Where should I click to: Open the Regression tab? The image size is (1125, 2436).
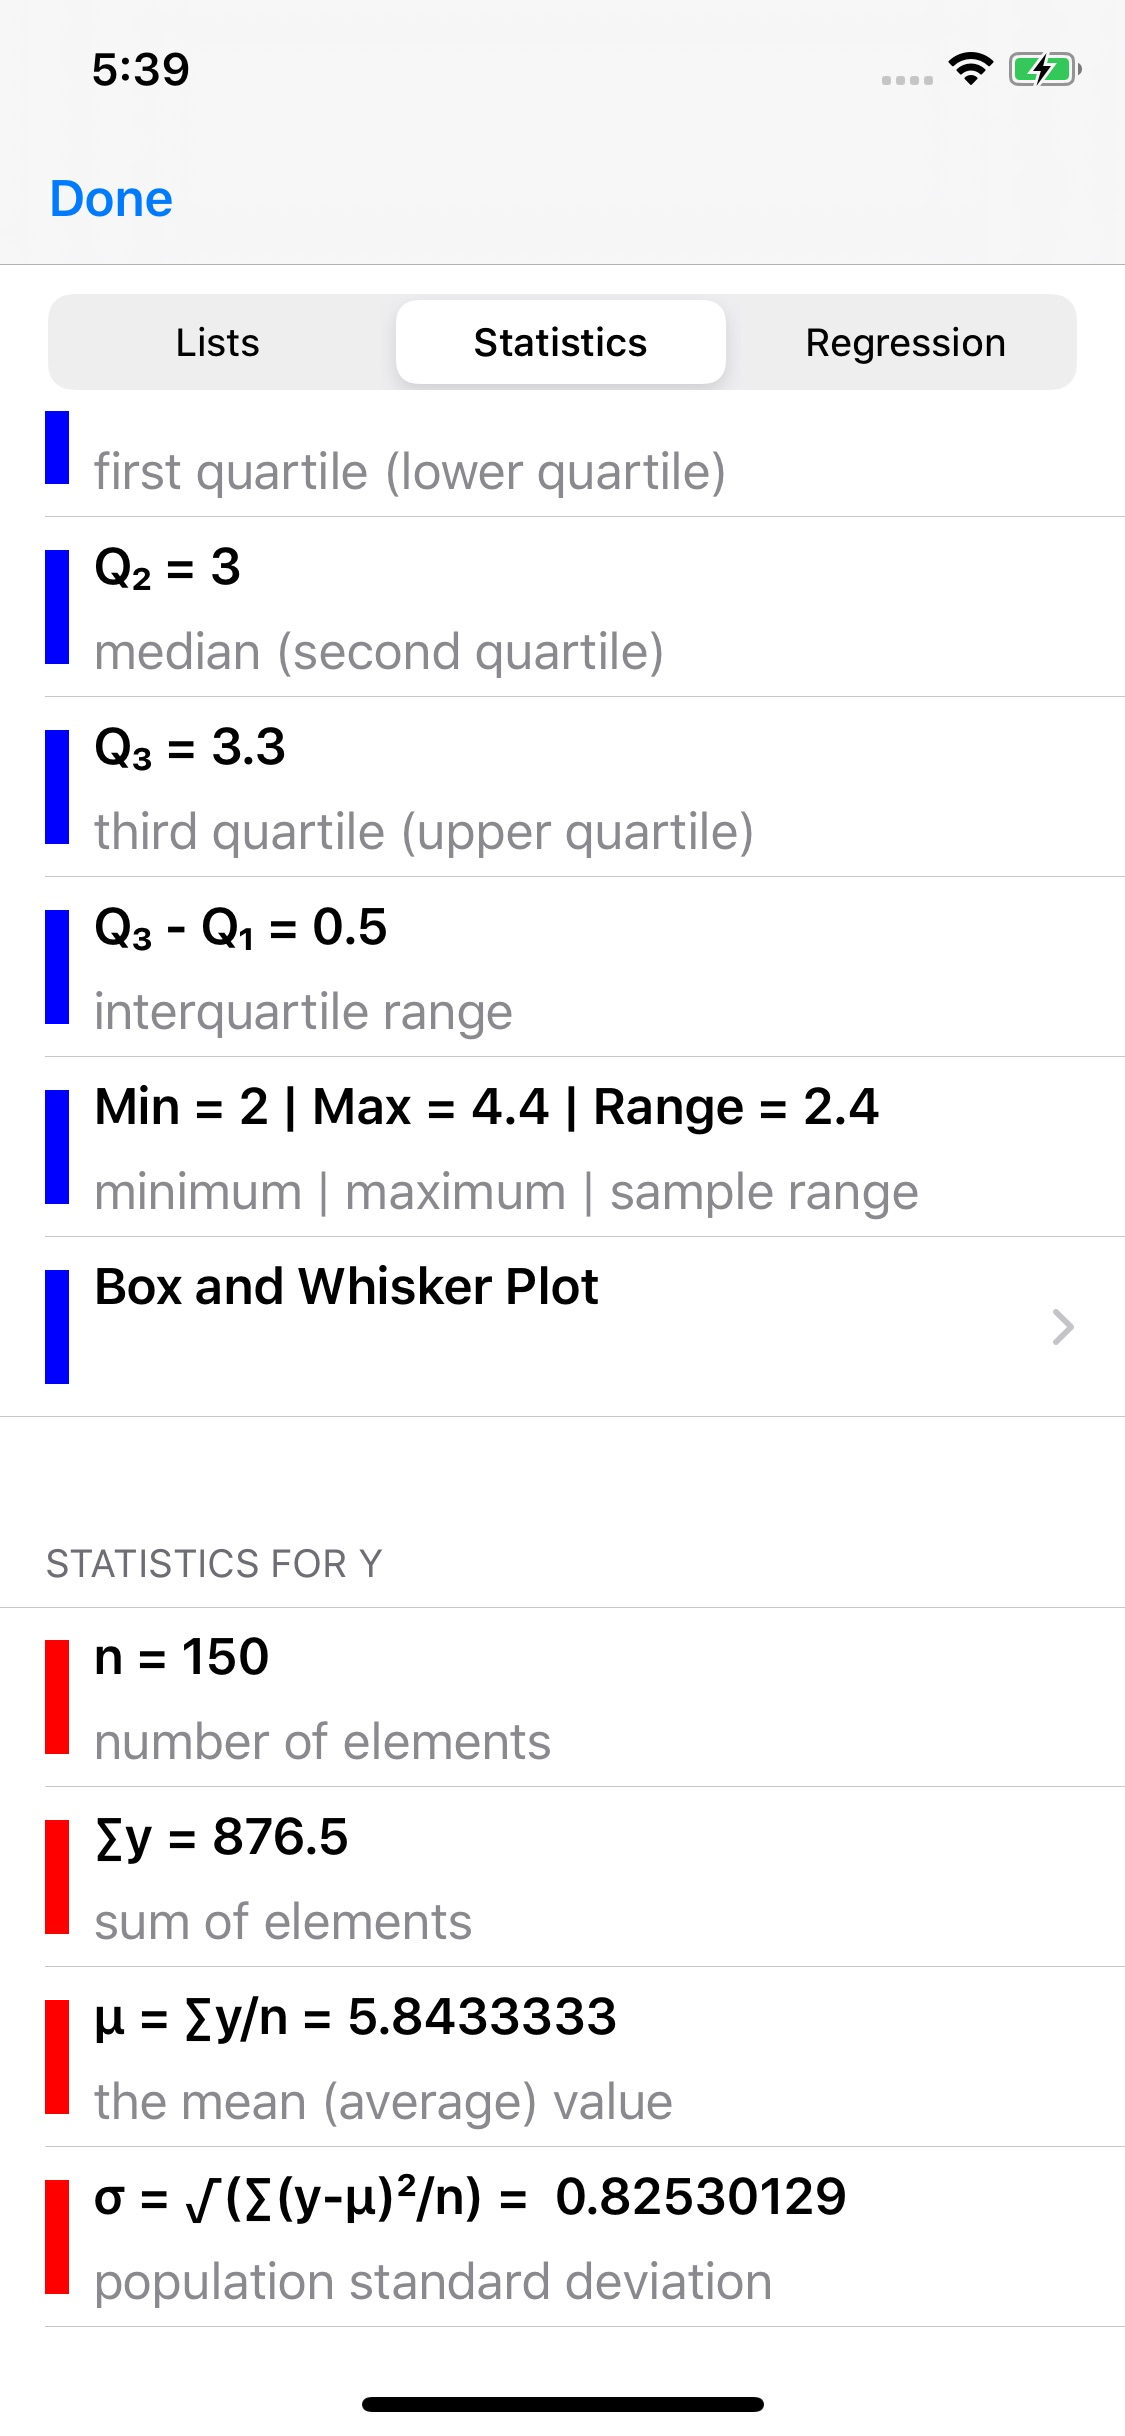905,343
